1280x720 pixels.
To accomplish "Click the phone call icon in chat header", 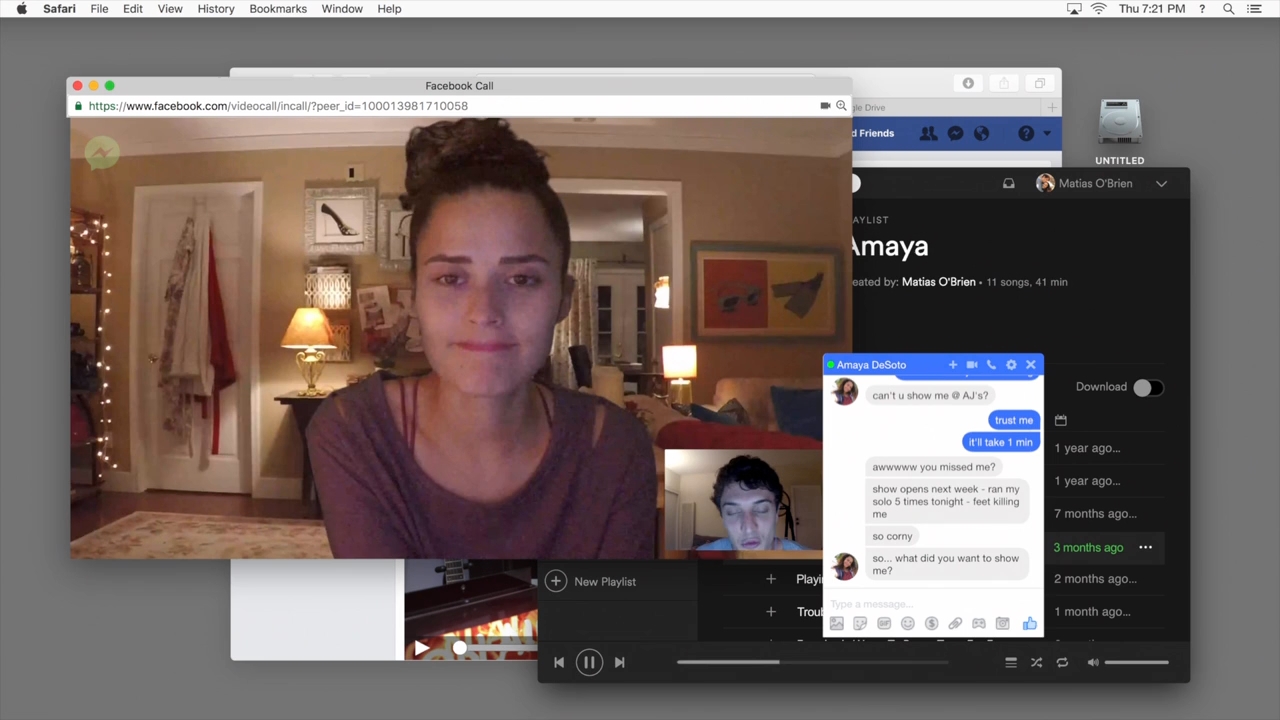I will pyautogui.click(x=991, y=365).
